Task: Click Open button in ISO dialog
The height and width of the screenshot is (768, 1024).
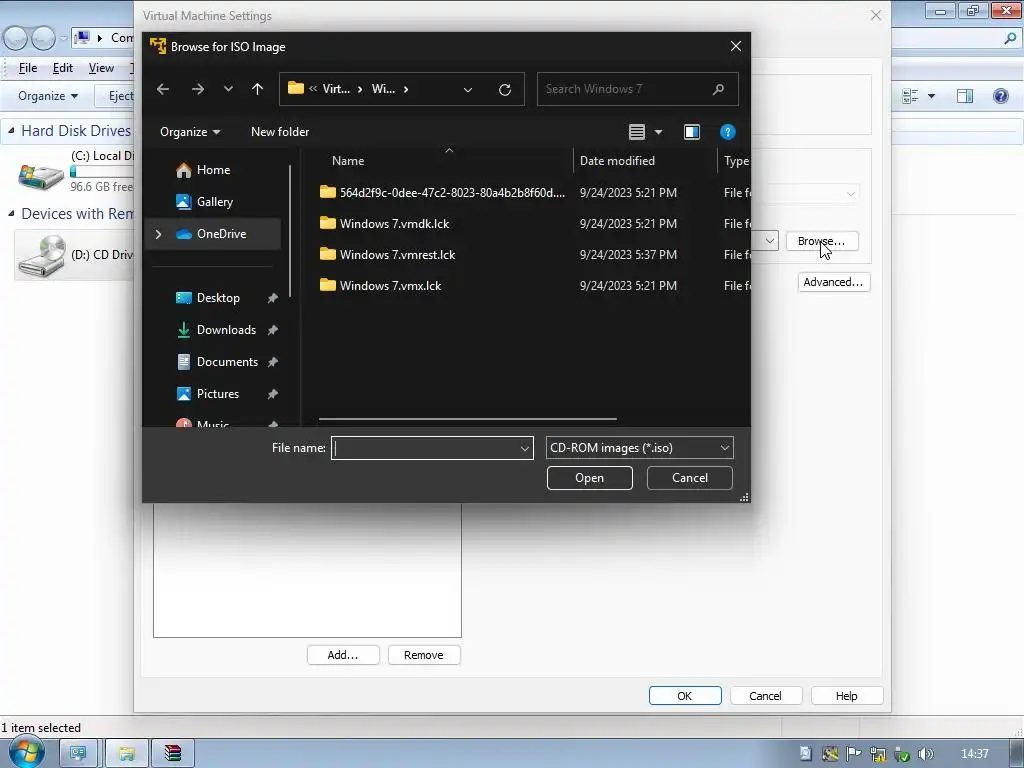Action: [590, 478]
